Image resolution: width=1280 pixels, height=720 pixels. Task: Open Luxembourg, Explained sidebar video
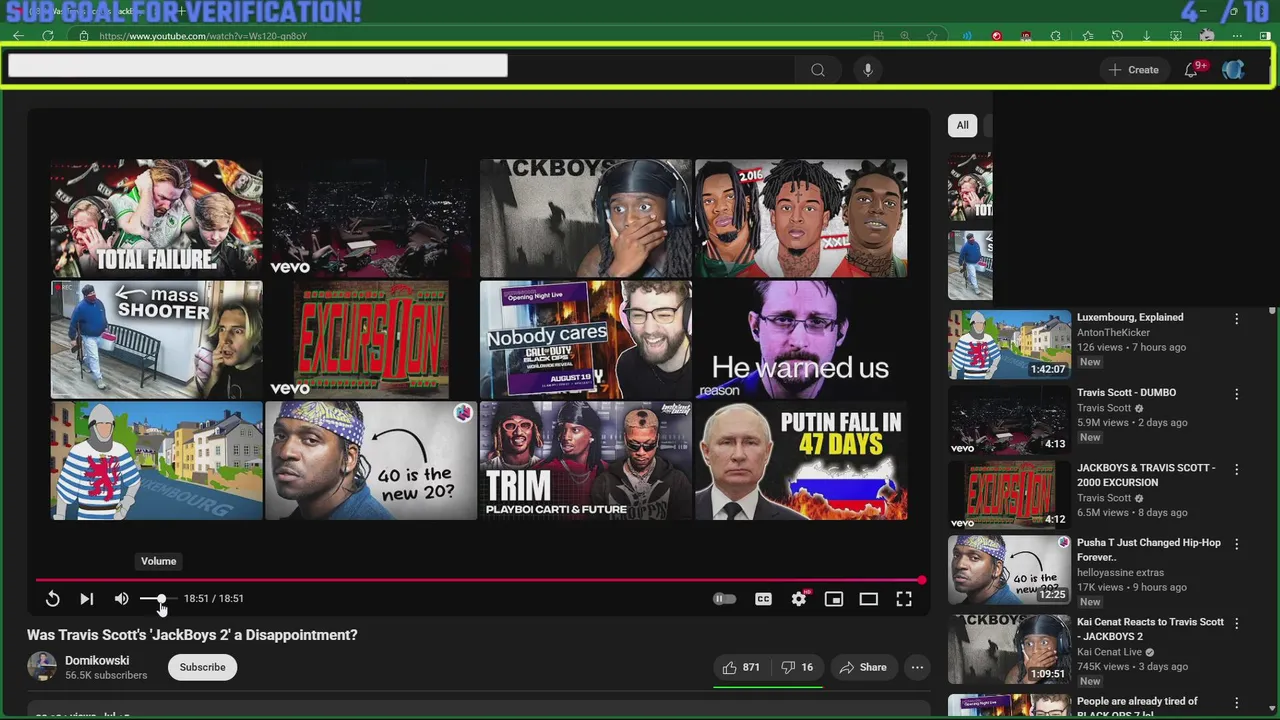1130,317
